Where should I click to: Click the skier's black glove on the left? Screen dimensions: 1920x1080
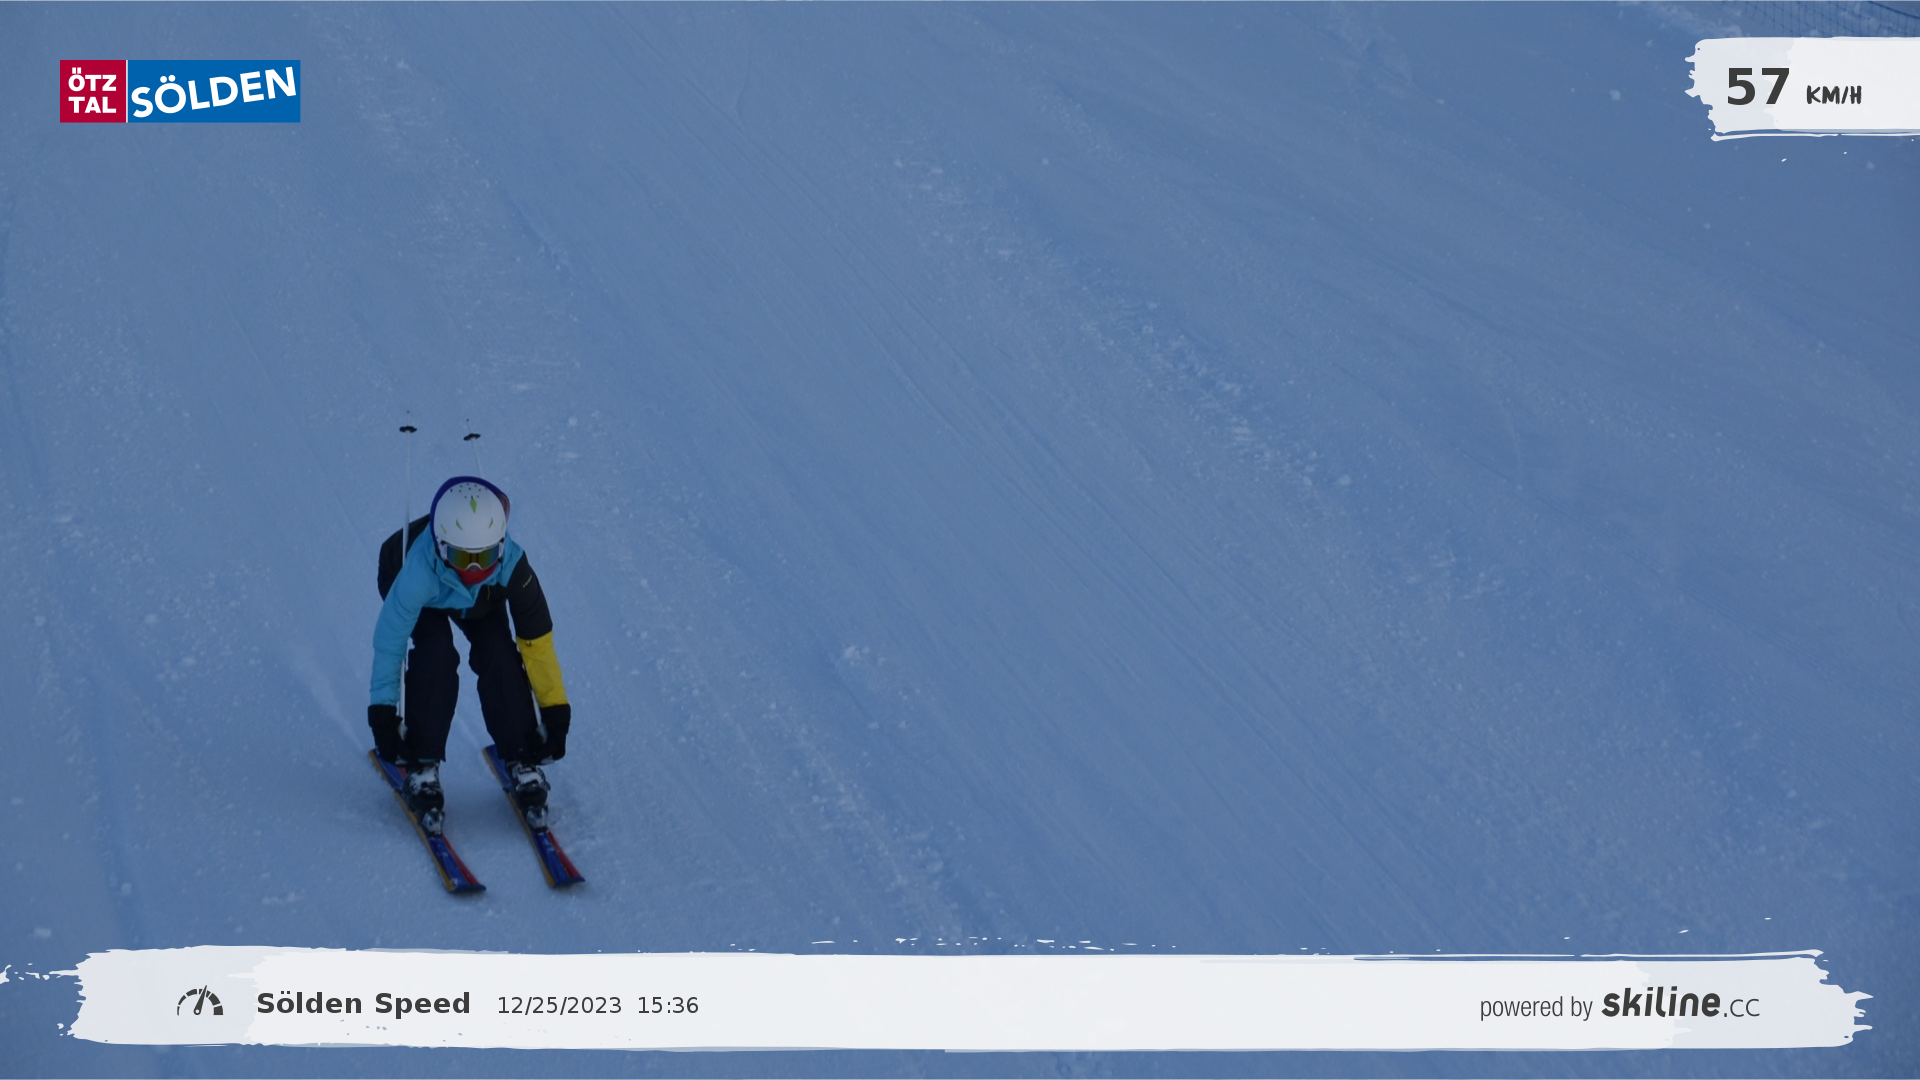(385, 732)
